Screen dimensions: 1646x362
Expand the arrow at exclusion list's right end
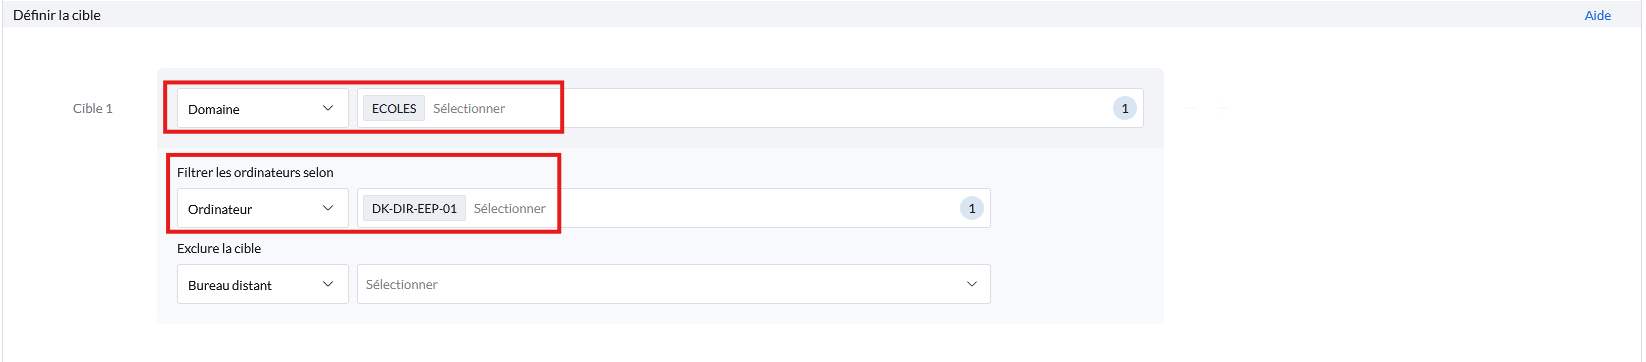tap(972, 284)
